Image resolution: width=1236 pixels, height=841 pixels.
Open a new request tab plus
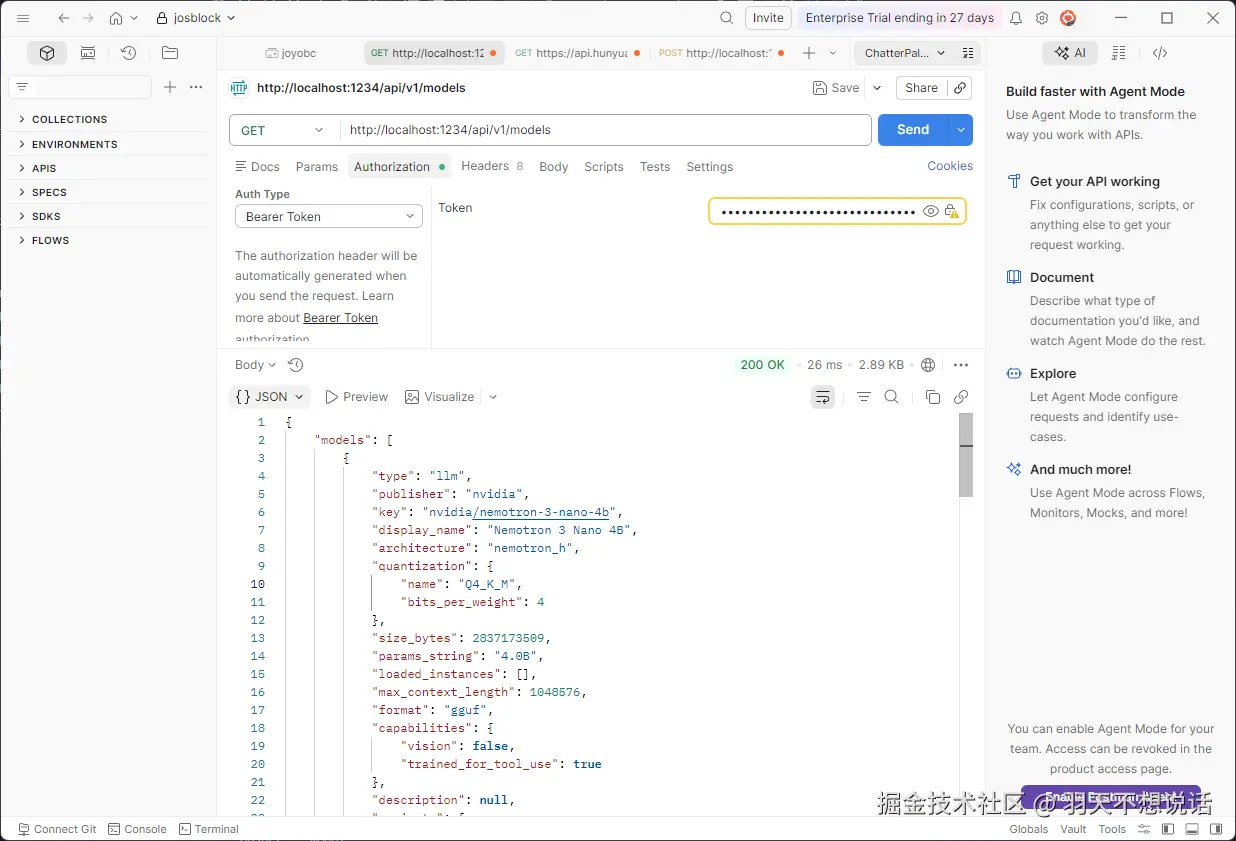809,53
